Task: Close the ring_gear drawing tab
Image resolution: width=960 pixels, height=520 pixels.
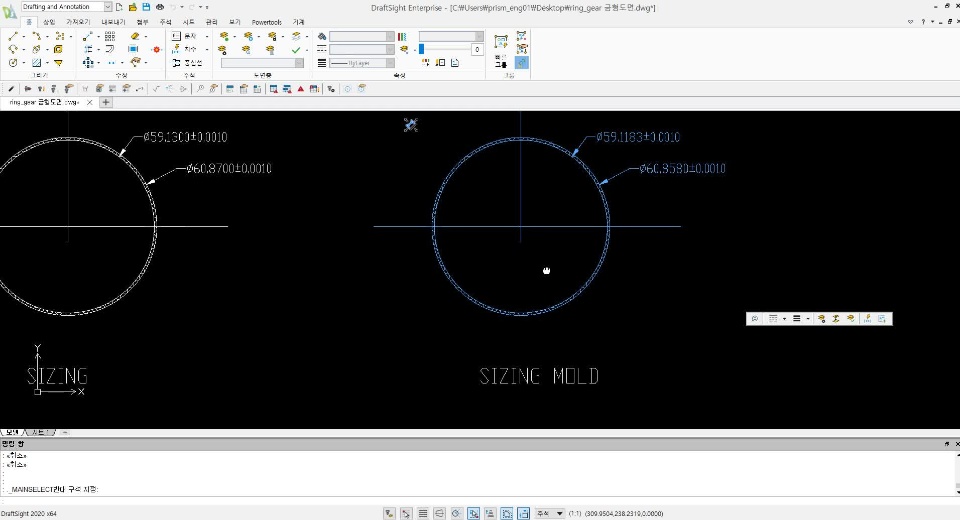Action: [89, 102]
